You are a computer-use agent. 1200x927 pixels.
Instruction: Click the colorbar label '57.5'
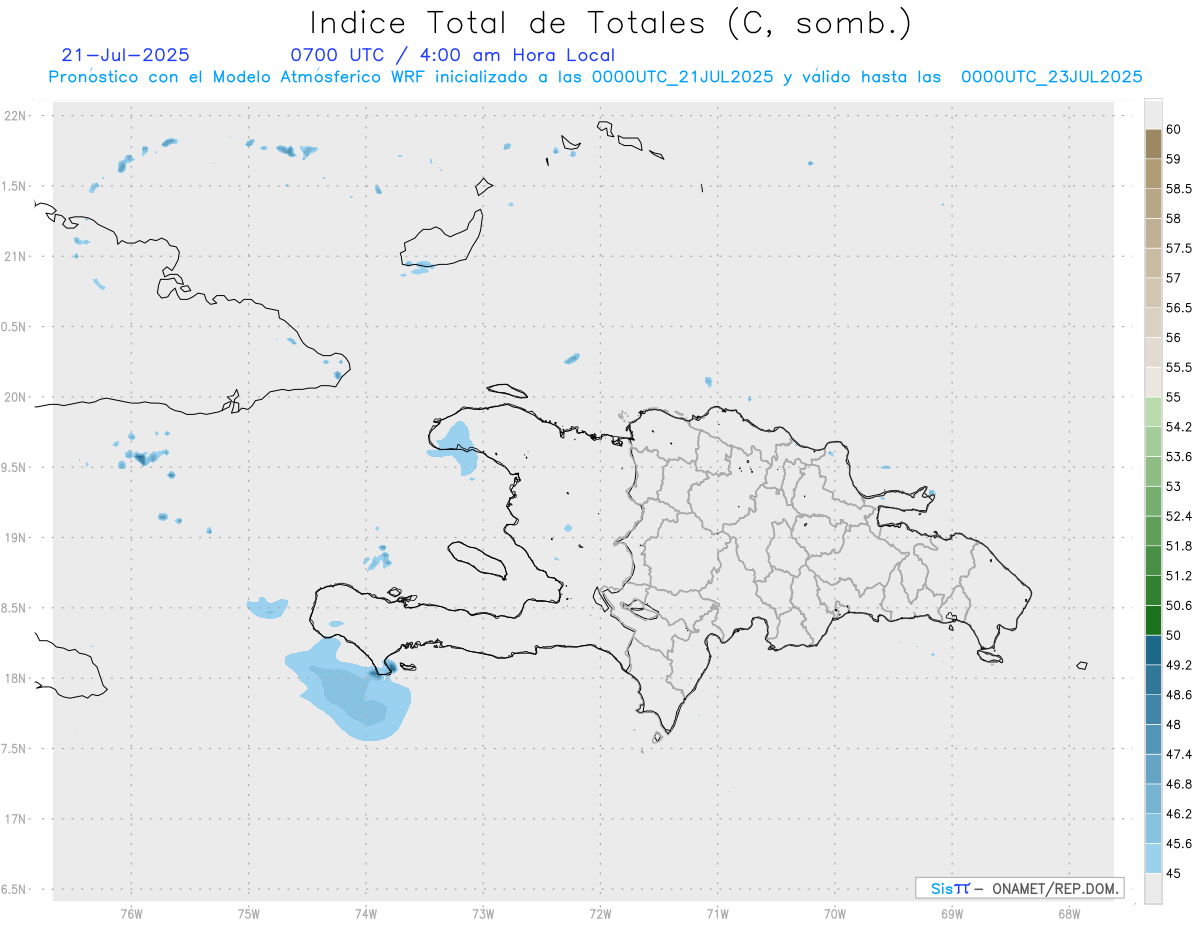pyautogui.click(x=1179, y=248)
